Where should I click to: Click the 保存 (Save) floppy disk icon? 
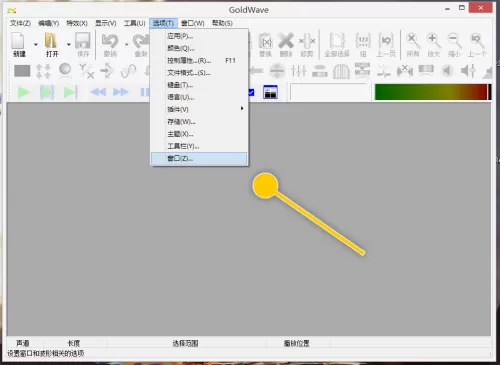coord(83,41)
